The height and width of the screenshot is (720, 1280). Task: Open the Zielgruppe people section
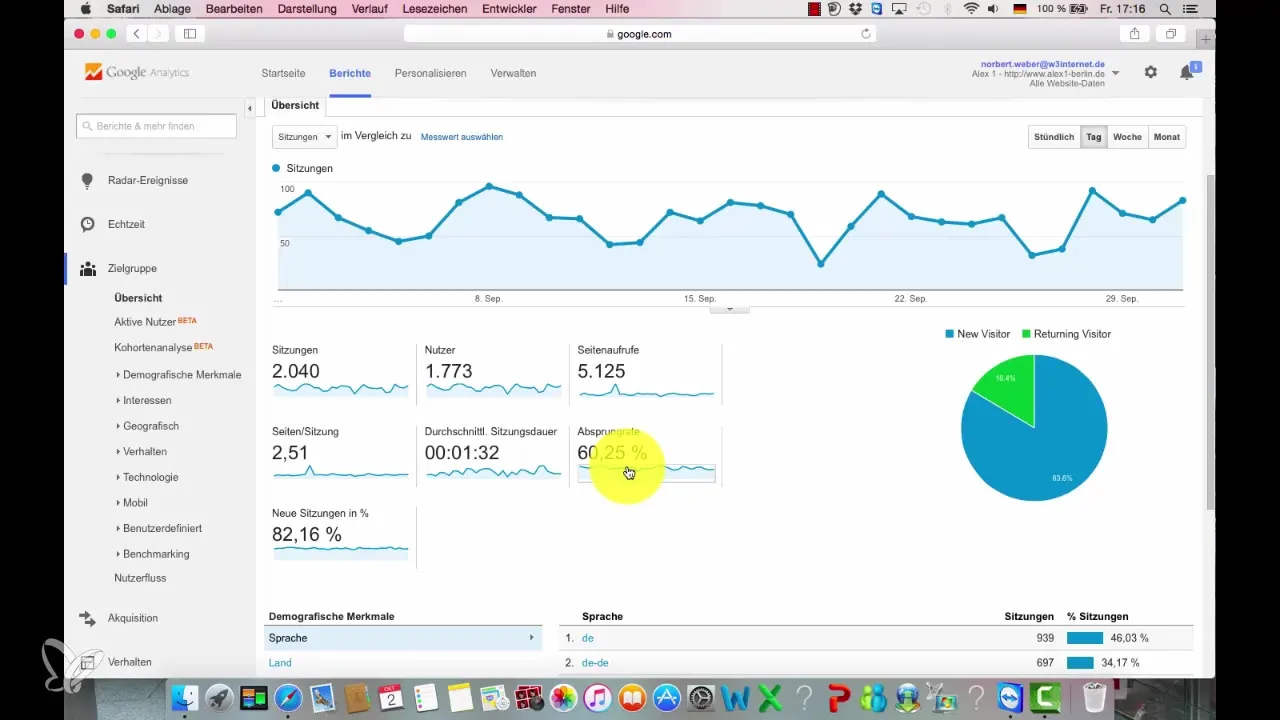click(88, 268)
